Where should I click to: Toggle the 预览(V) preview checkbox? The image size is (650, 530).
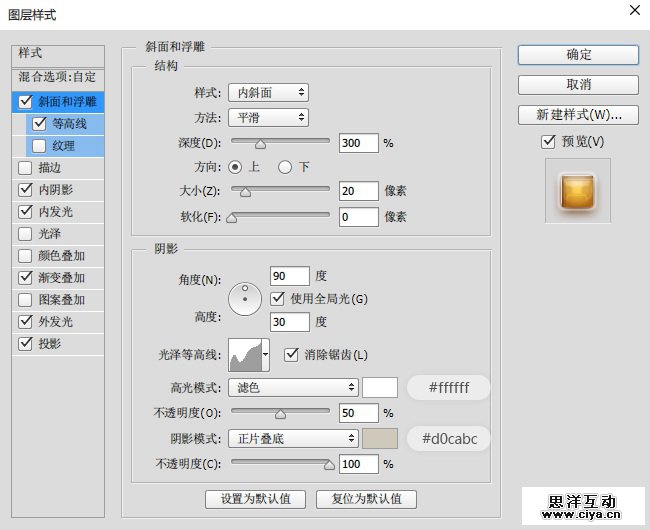coord(548,141)
